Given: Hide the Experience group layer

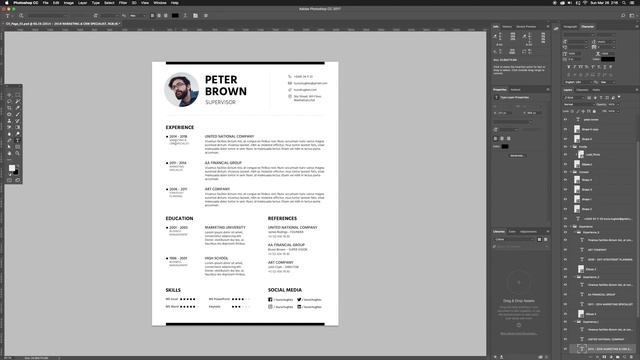Looking at the screenshot, I should [565, 226].
